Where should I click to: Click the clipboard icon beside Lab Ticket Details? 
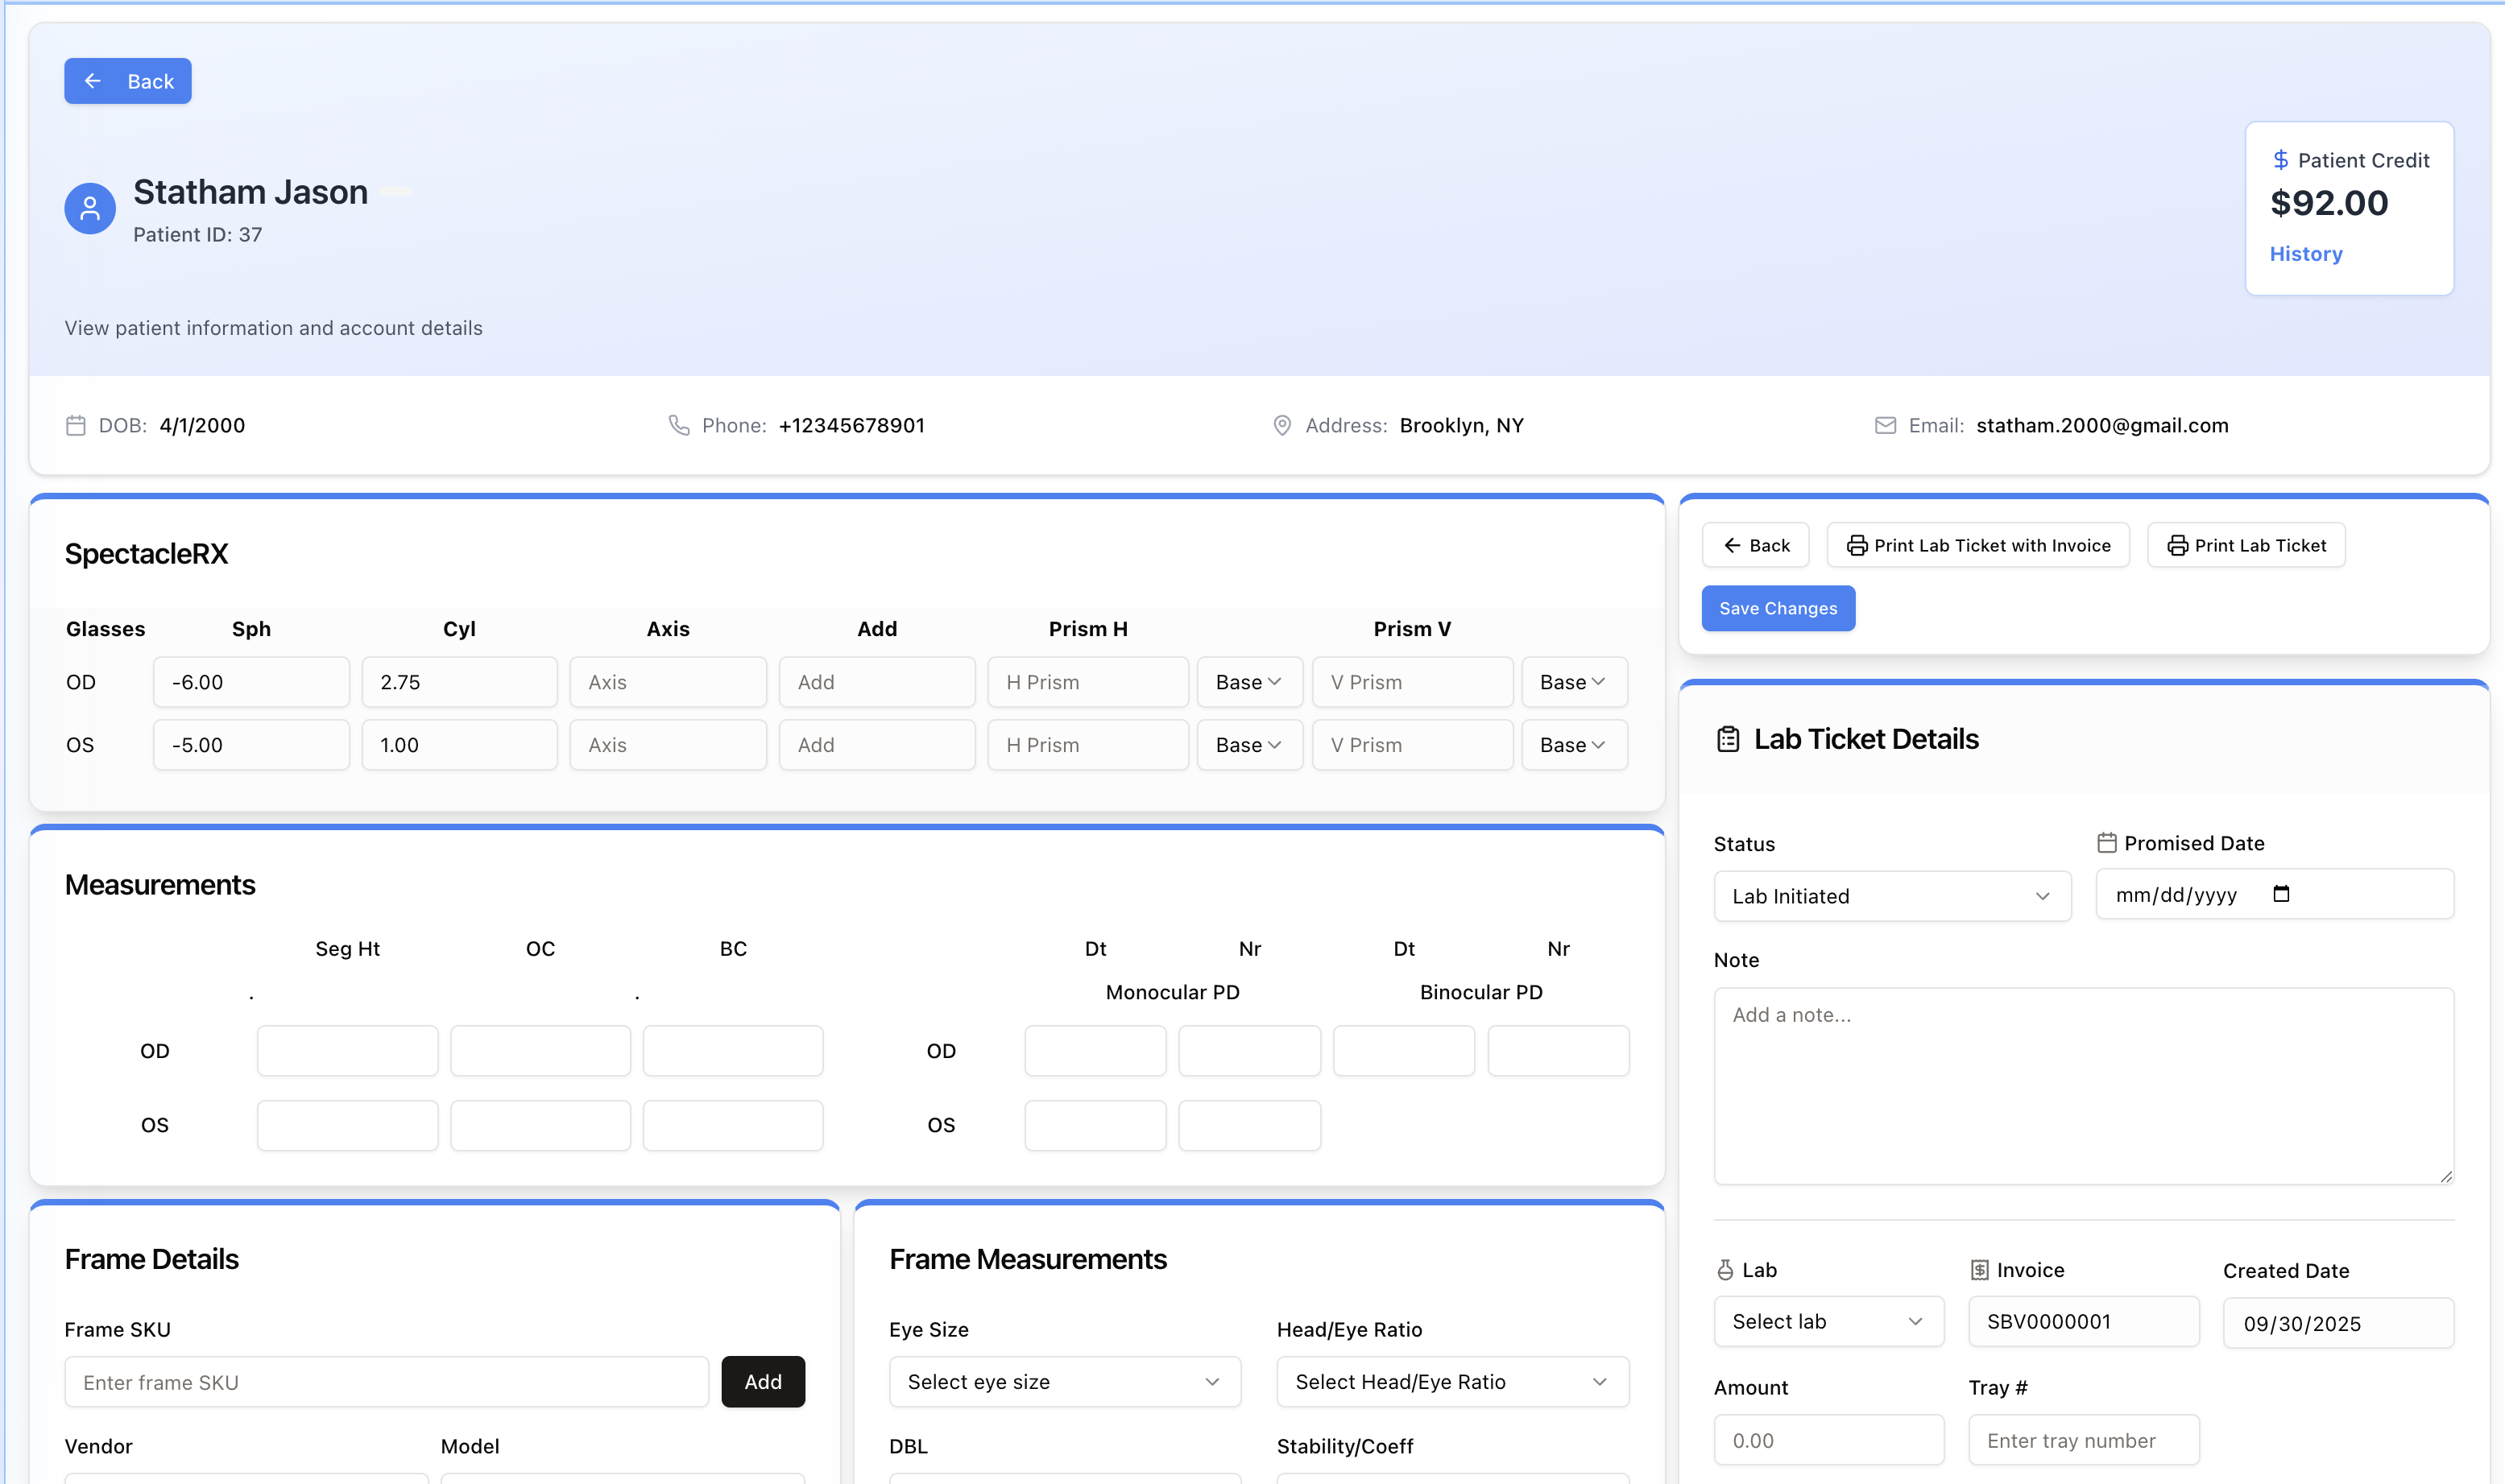pos(1728,739)
